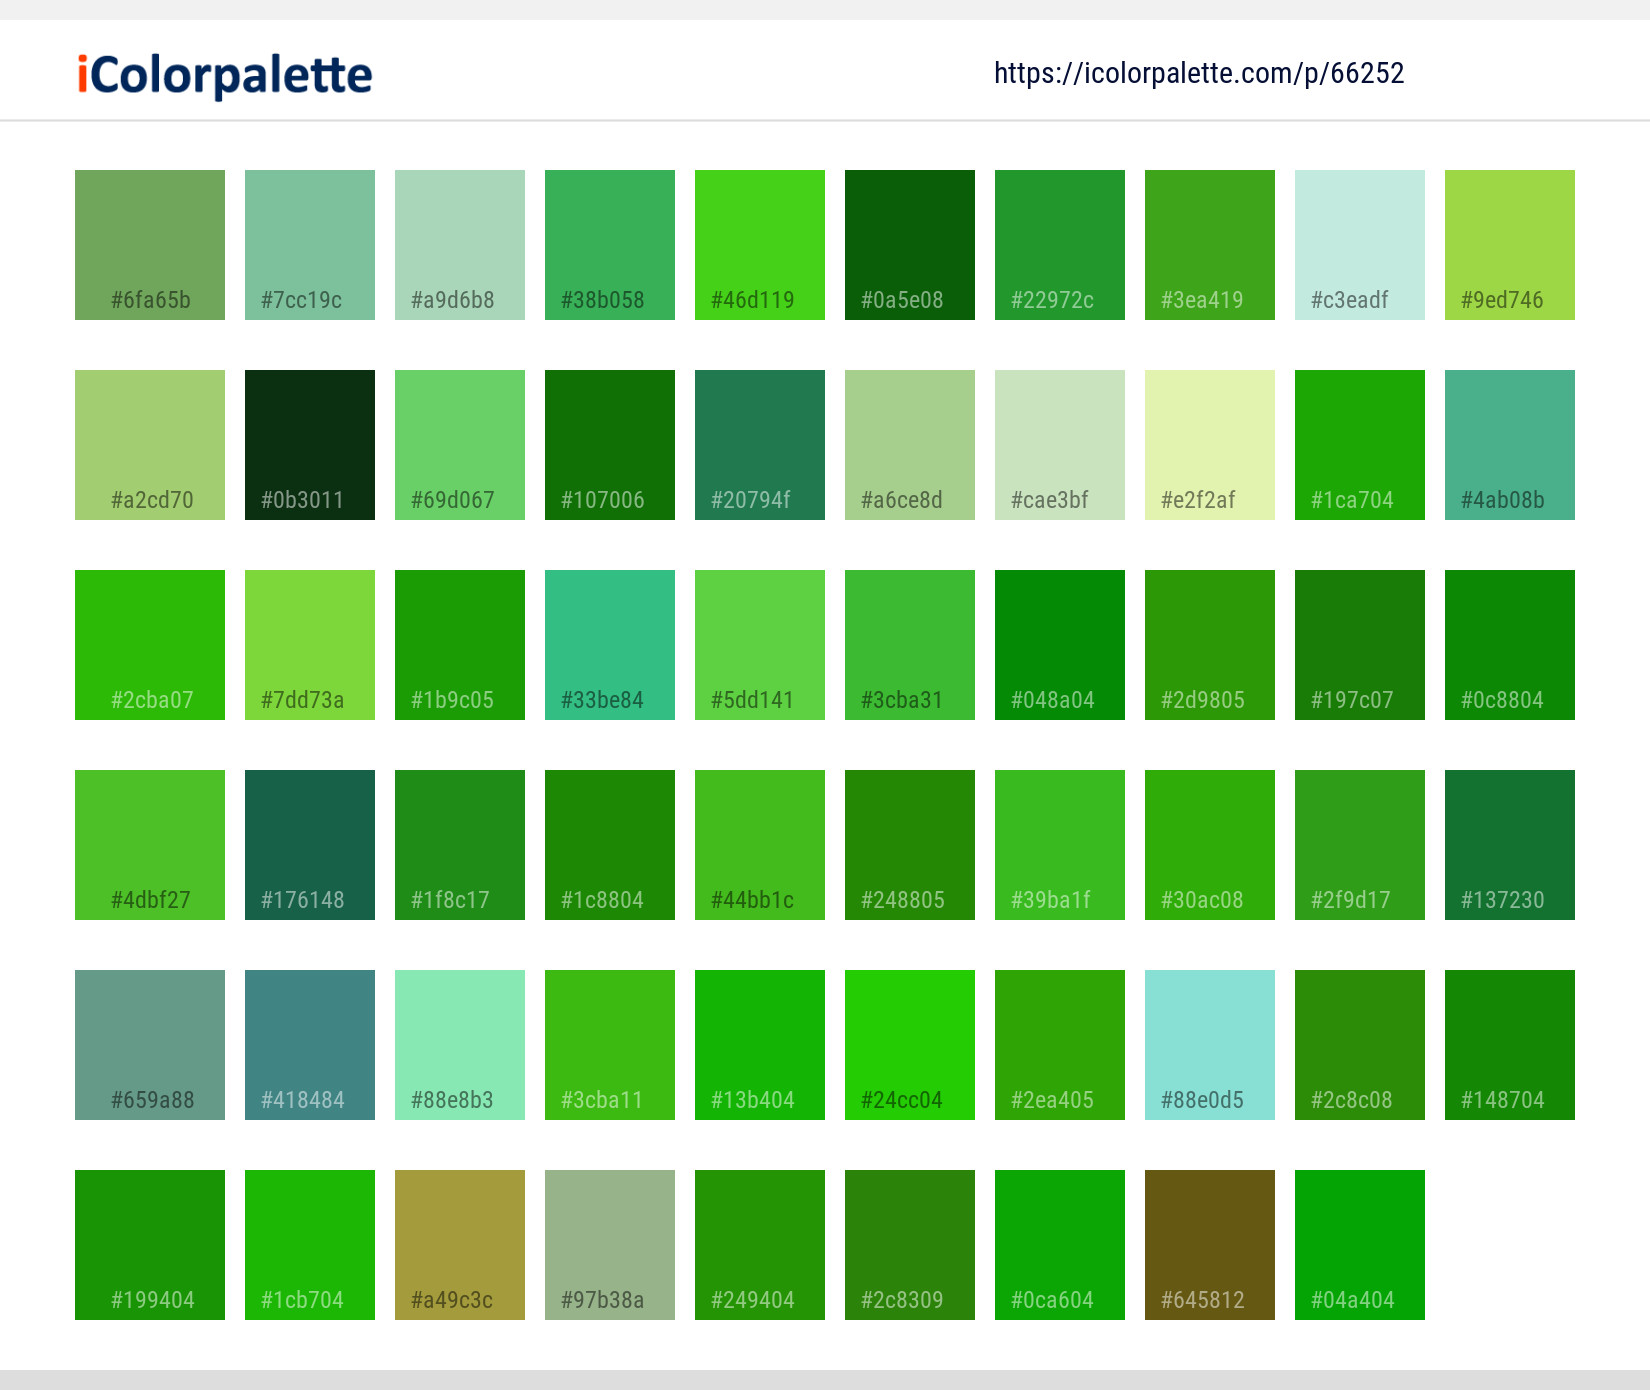
Task: Select the #107006 swatch
Action: [x=610, y=445]
